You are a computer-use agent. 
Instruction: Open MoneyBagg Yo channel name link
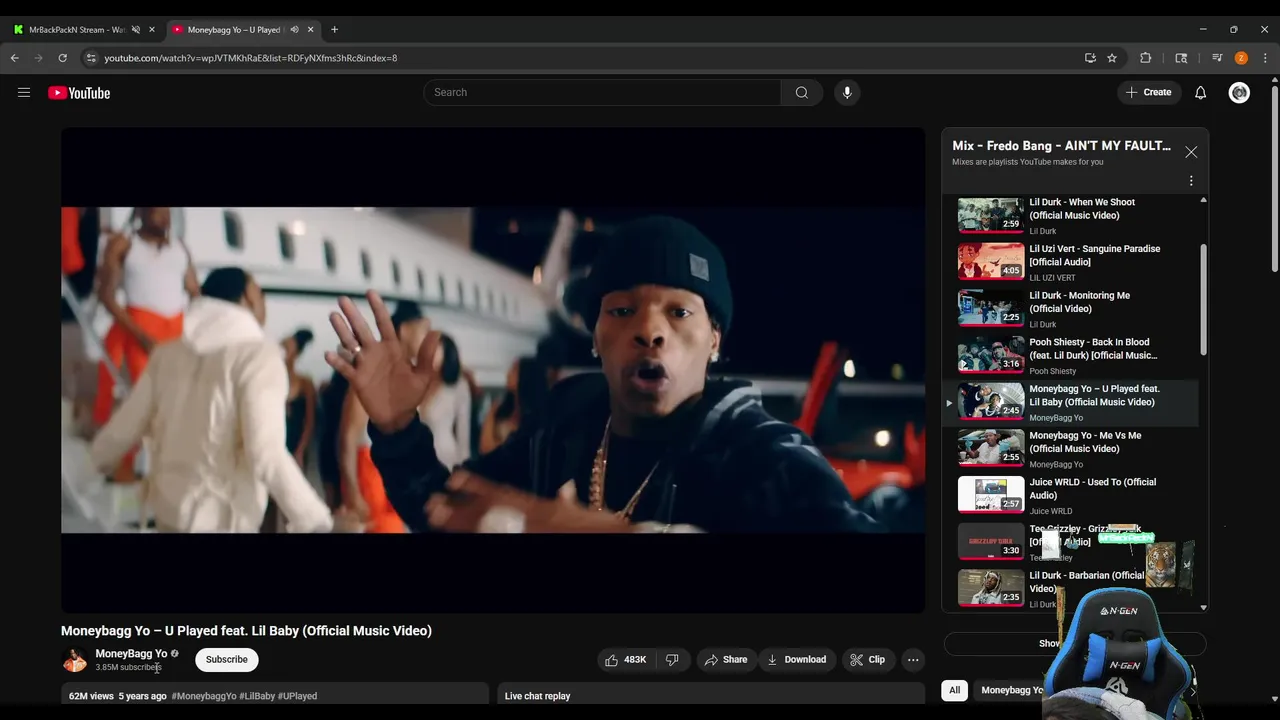131,654
